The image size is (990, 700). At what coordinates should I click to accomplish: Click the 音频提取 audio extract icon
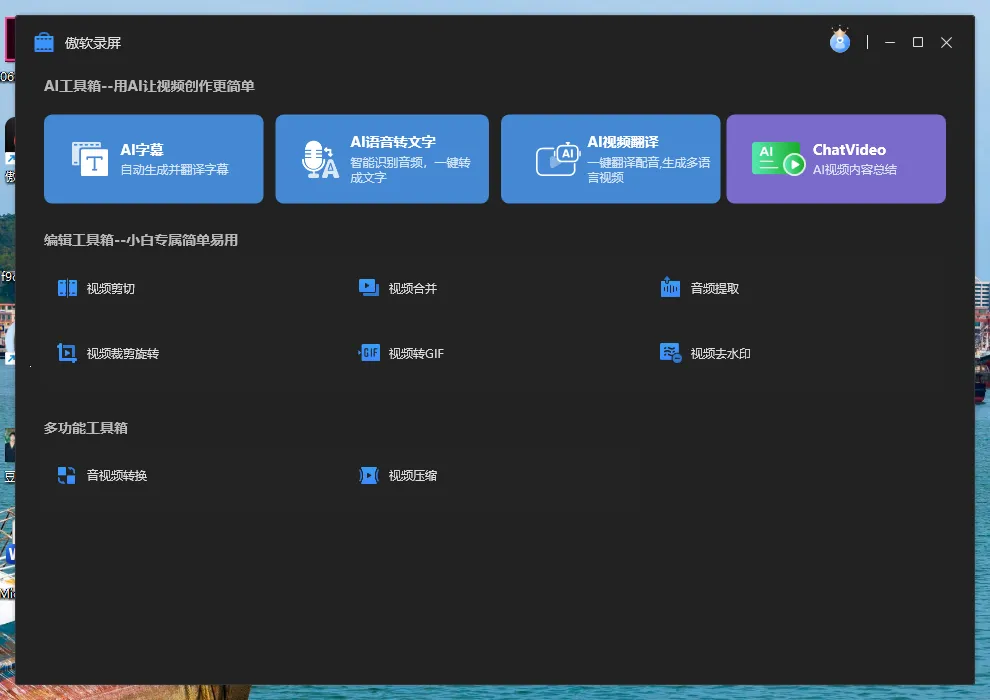[670, 287]
